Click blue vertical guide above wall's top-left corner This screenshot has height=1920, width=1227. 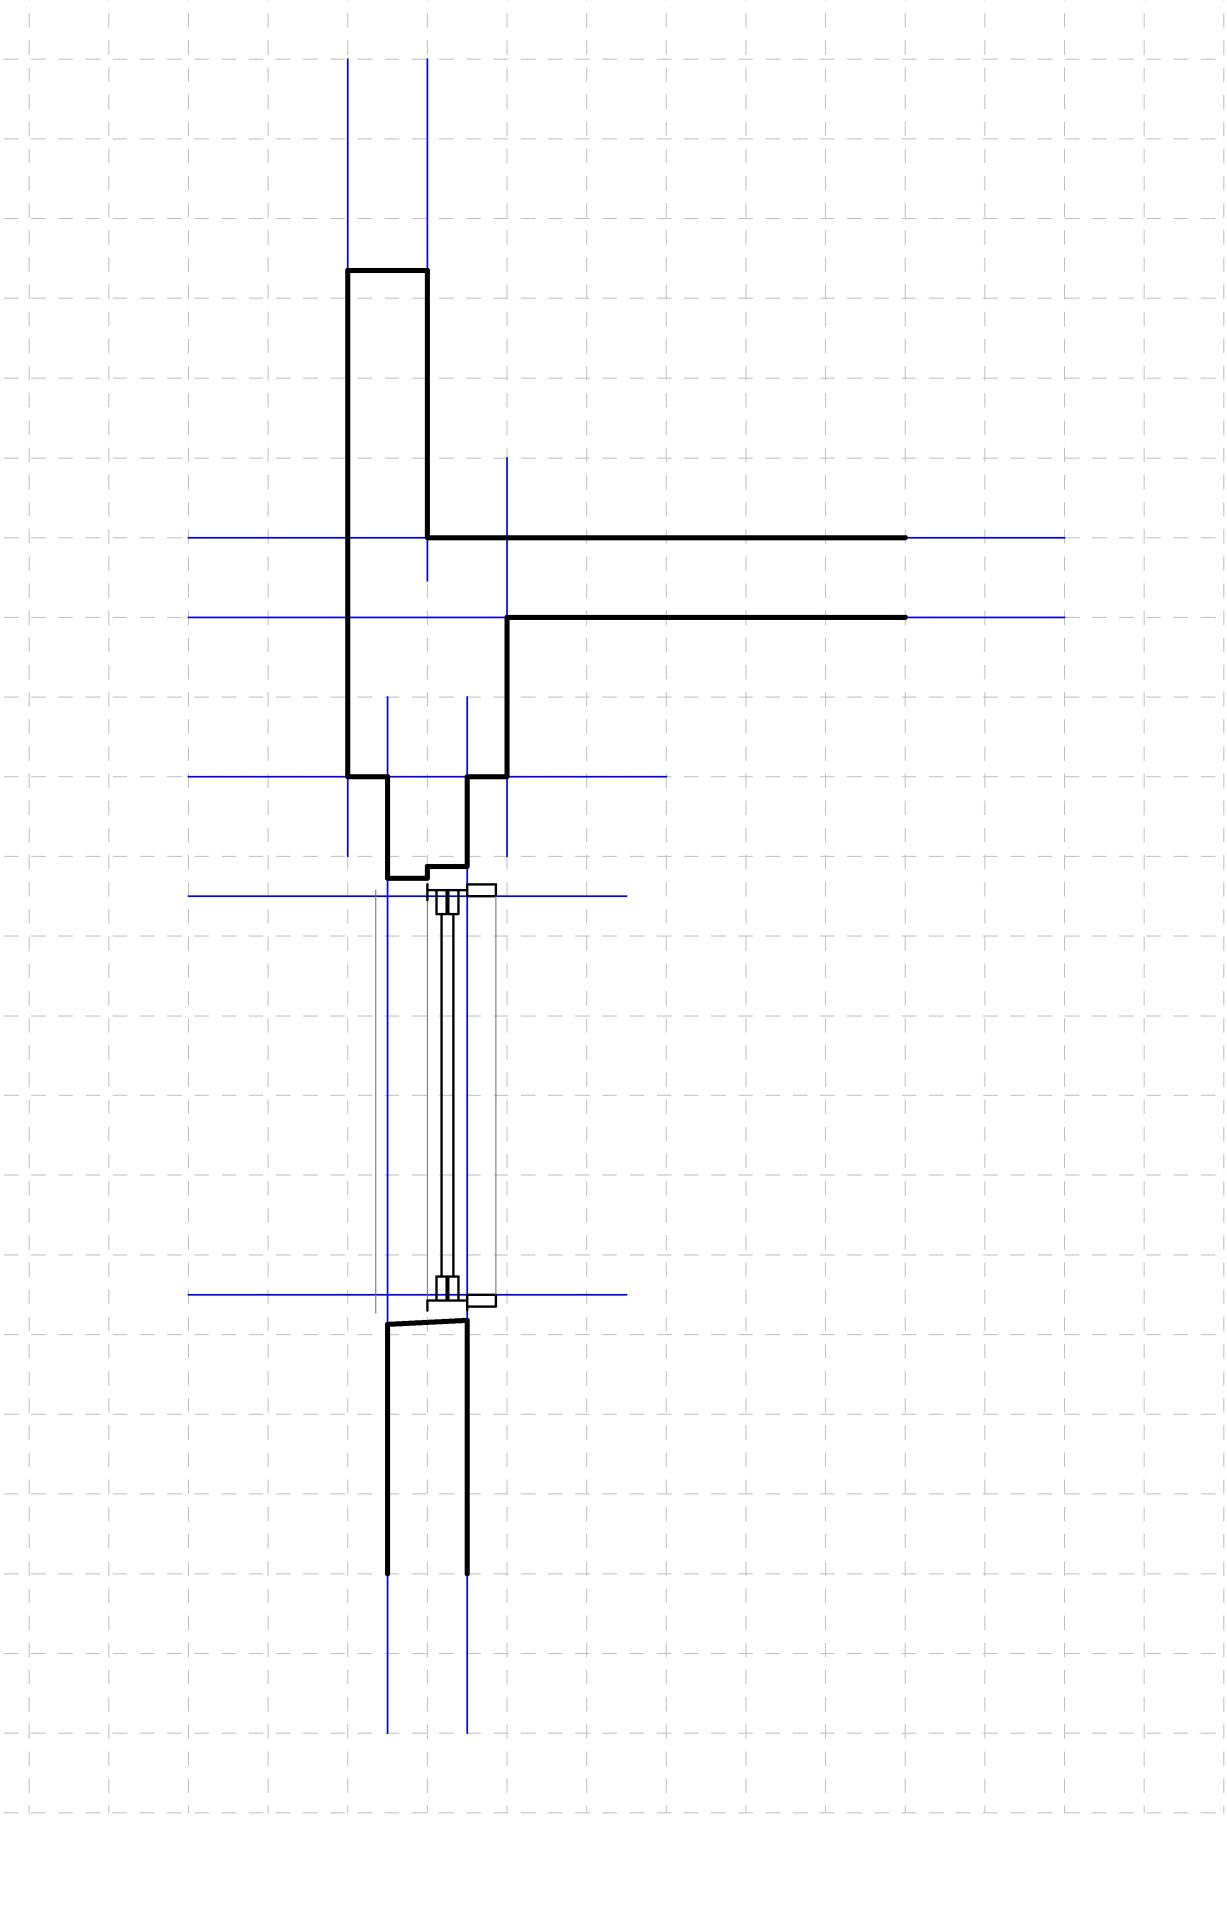point(348,160)
